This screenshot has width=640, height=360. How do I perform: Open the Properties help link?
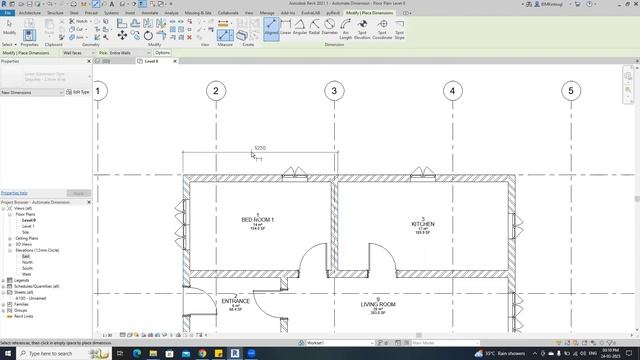tap(14, 193)
